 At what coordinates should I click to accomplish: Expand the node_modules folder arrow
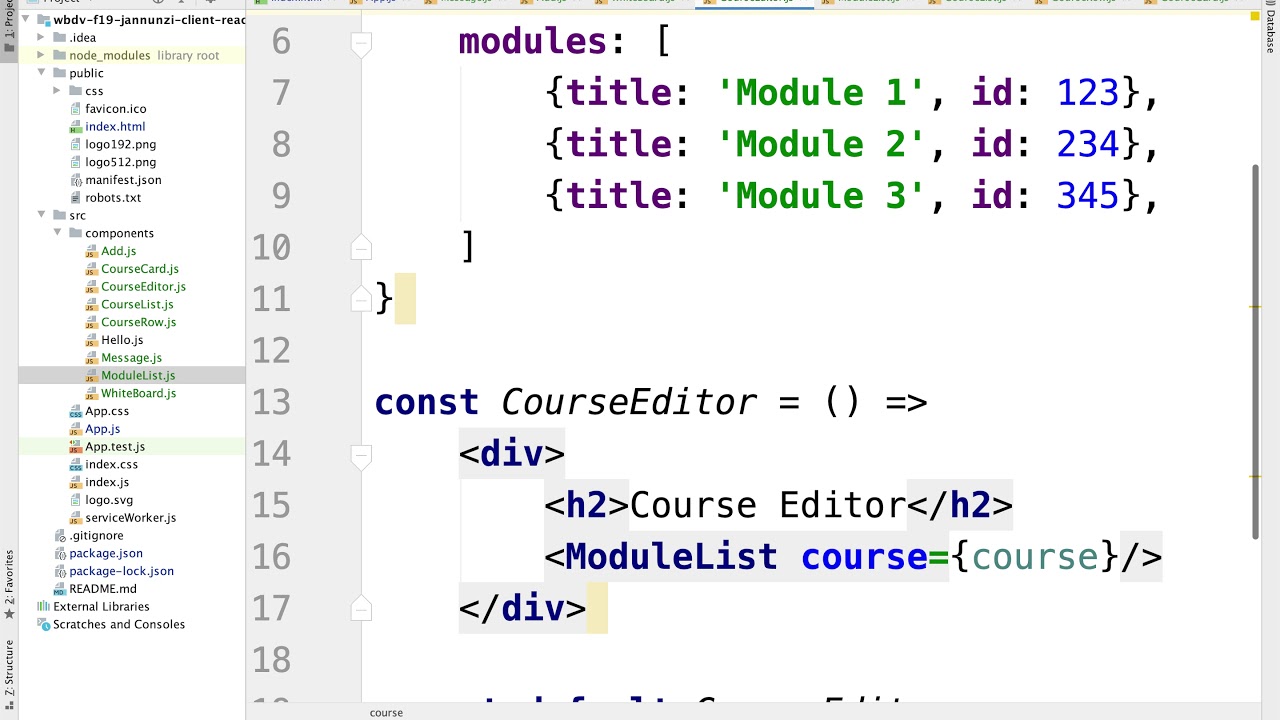(x=42, y=56)
